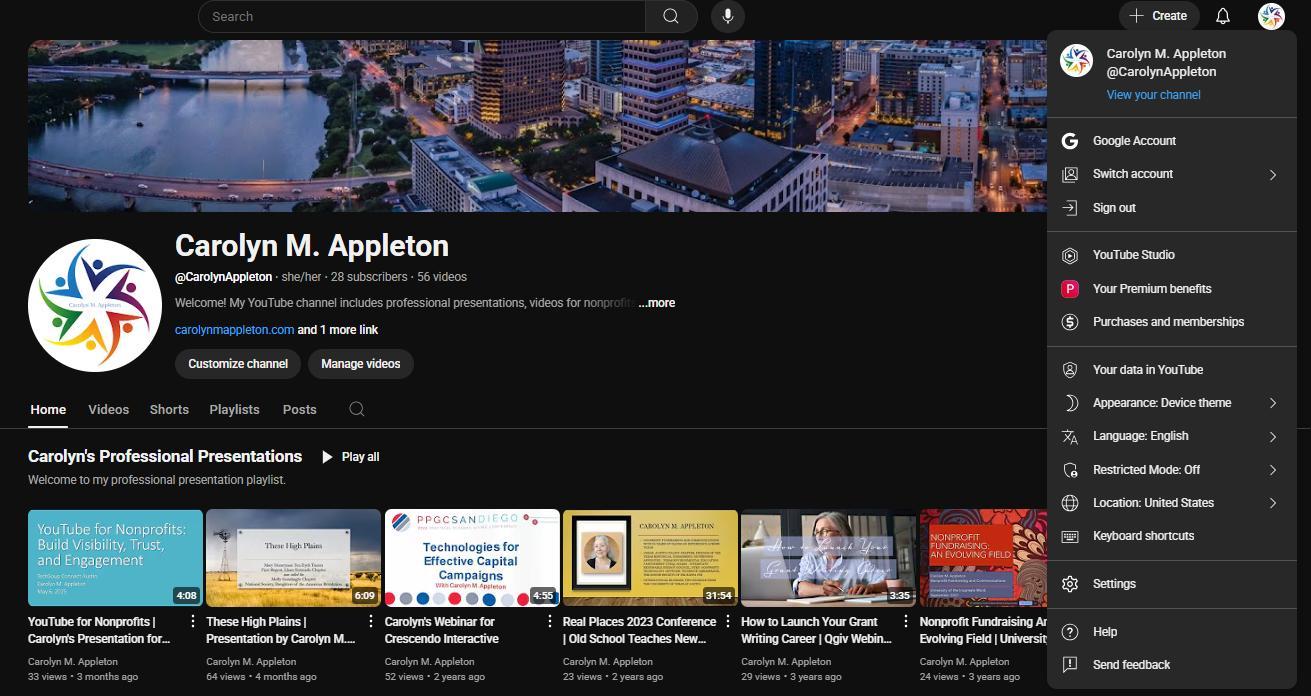Select Google Account menu entry
1311x696 pixels.
click(1171, 141)
